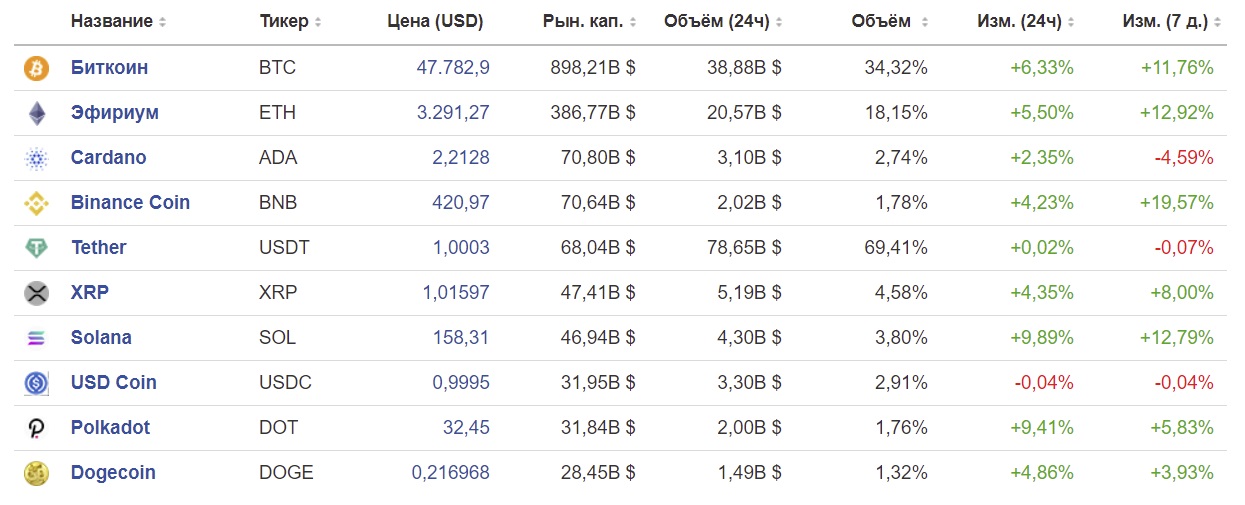Screen dimensions: 1245x505
Task: Click the Cardano dotted icon
Action: click(x=36, y=158)
